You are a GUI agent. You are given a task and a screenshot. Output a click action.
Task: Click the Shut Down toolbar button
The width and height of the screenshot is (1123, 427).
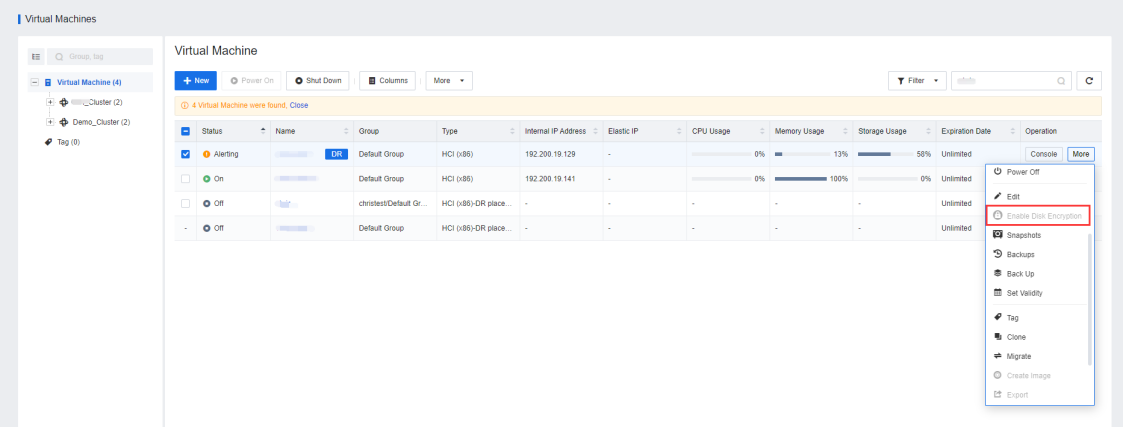click(318, 81)
